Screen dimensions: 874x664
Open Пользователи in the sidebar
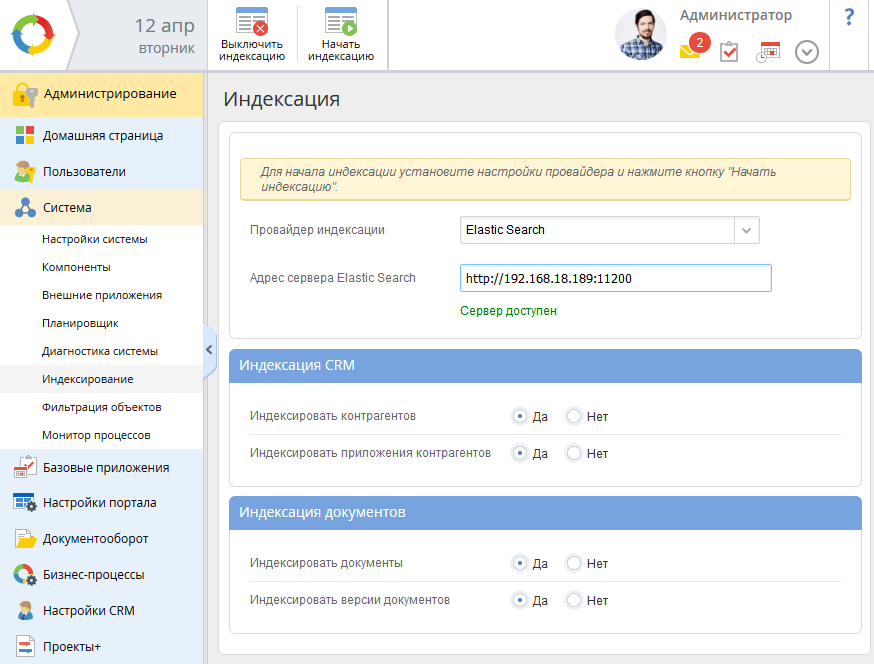[x=84, y=172]
